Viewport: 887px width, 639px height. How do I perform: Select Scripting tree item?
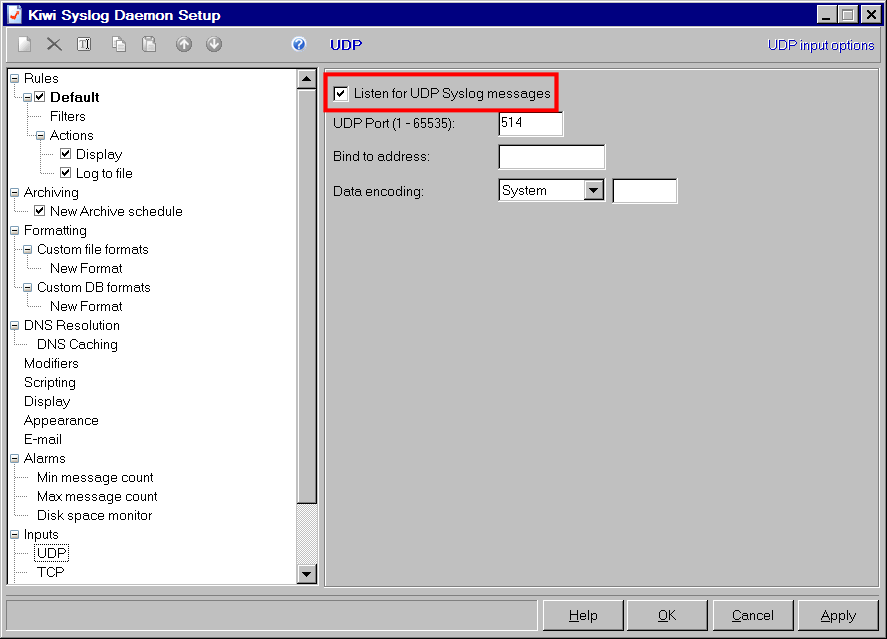tap(49, 382)
